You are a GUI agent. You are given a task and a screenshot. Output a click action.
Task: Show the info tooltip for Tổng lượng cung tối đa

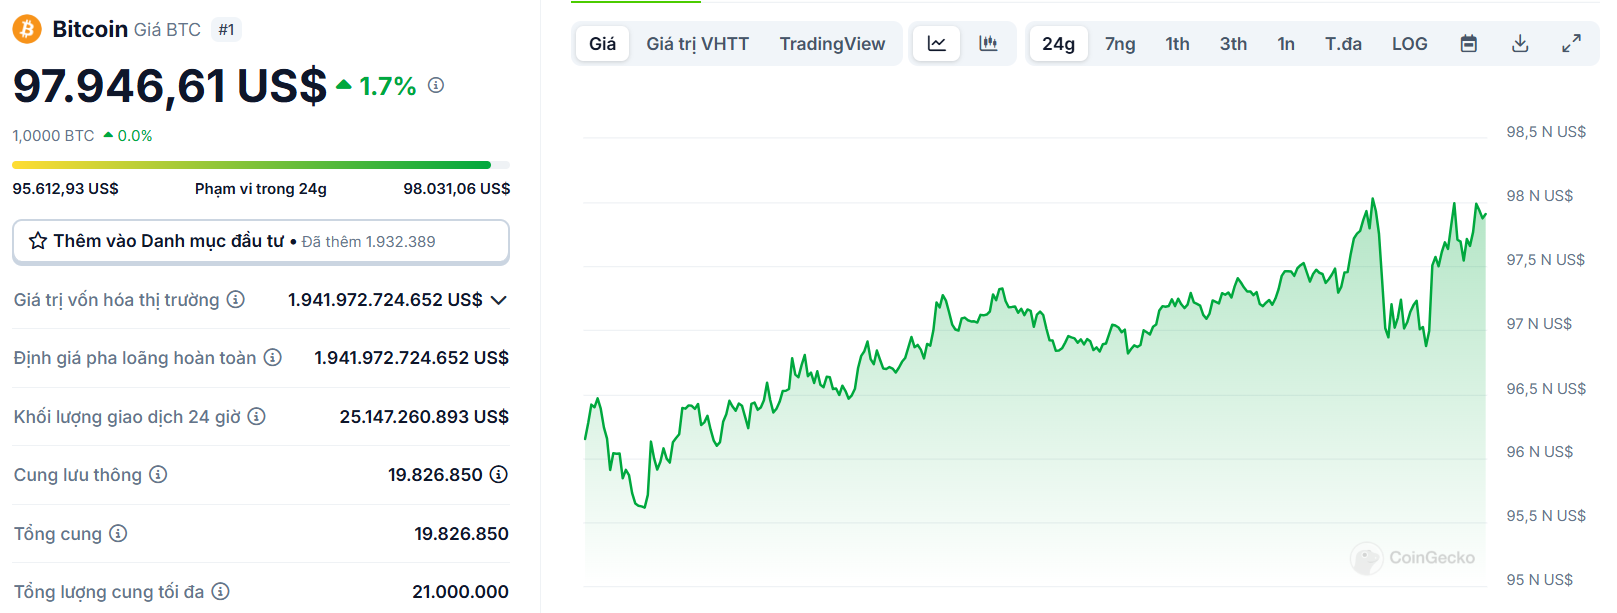(221, 591)
